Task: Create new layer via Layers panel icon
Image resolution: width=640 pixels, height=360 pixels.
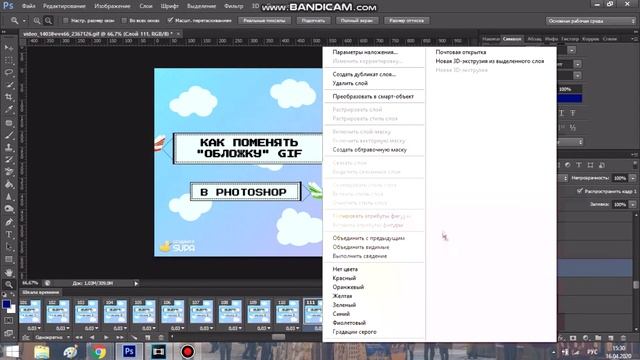Action: 611,338
